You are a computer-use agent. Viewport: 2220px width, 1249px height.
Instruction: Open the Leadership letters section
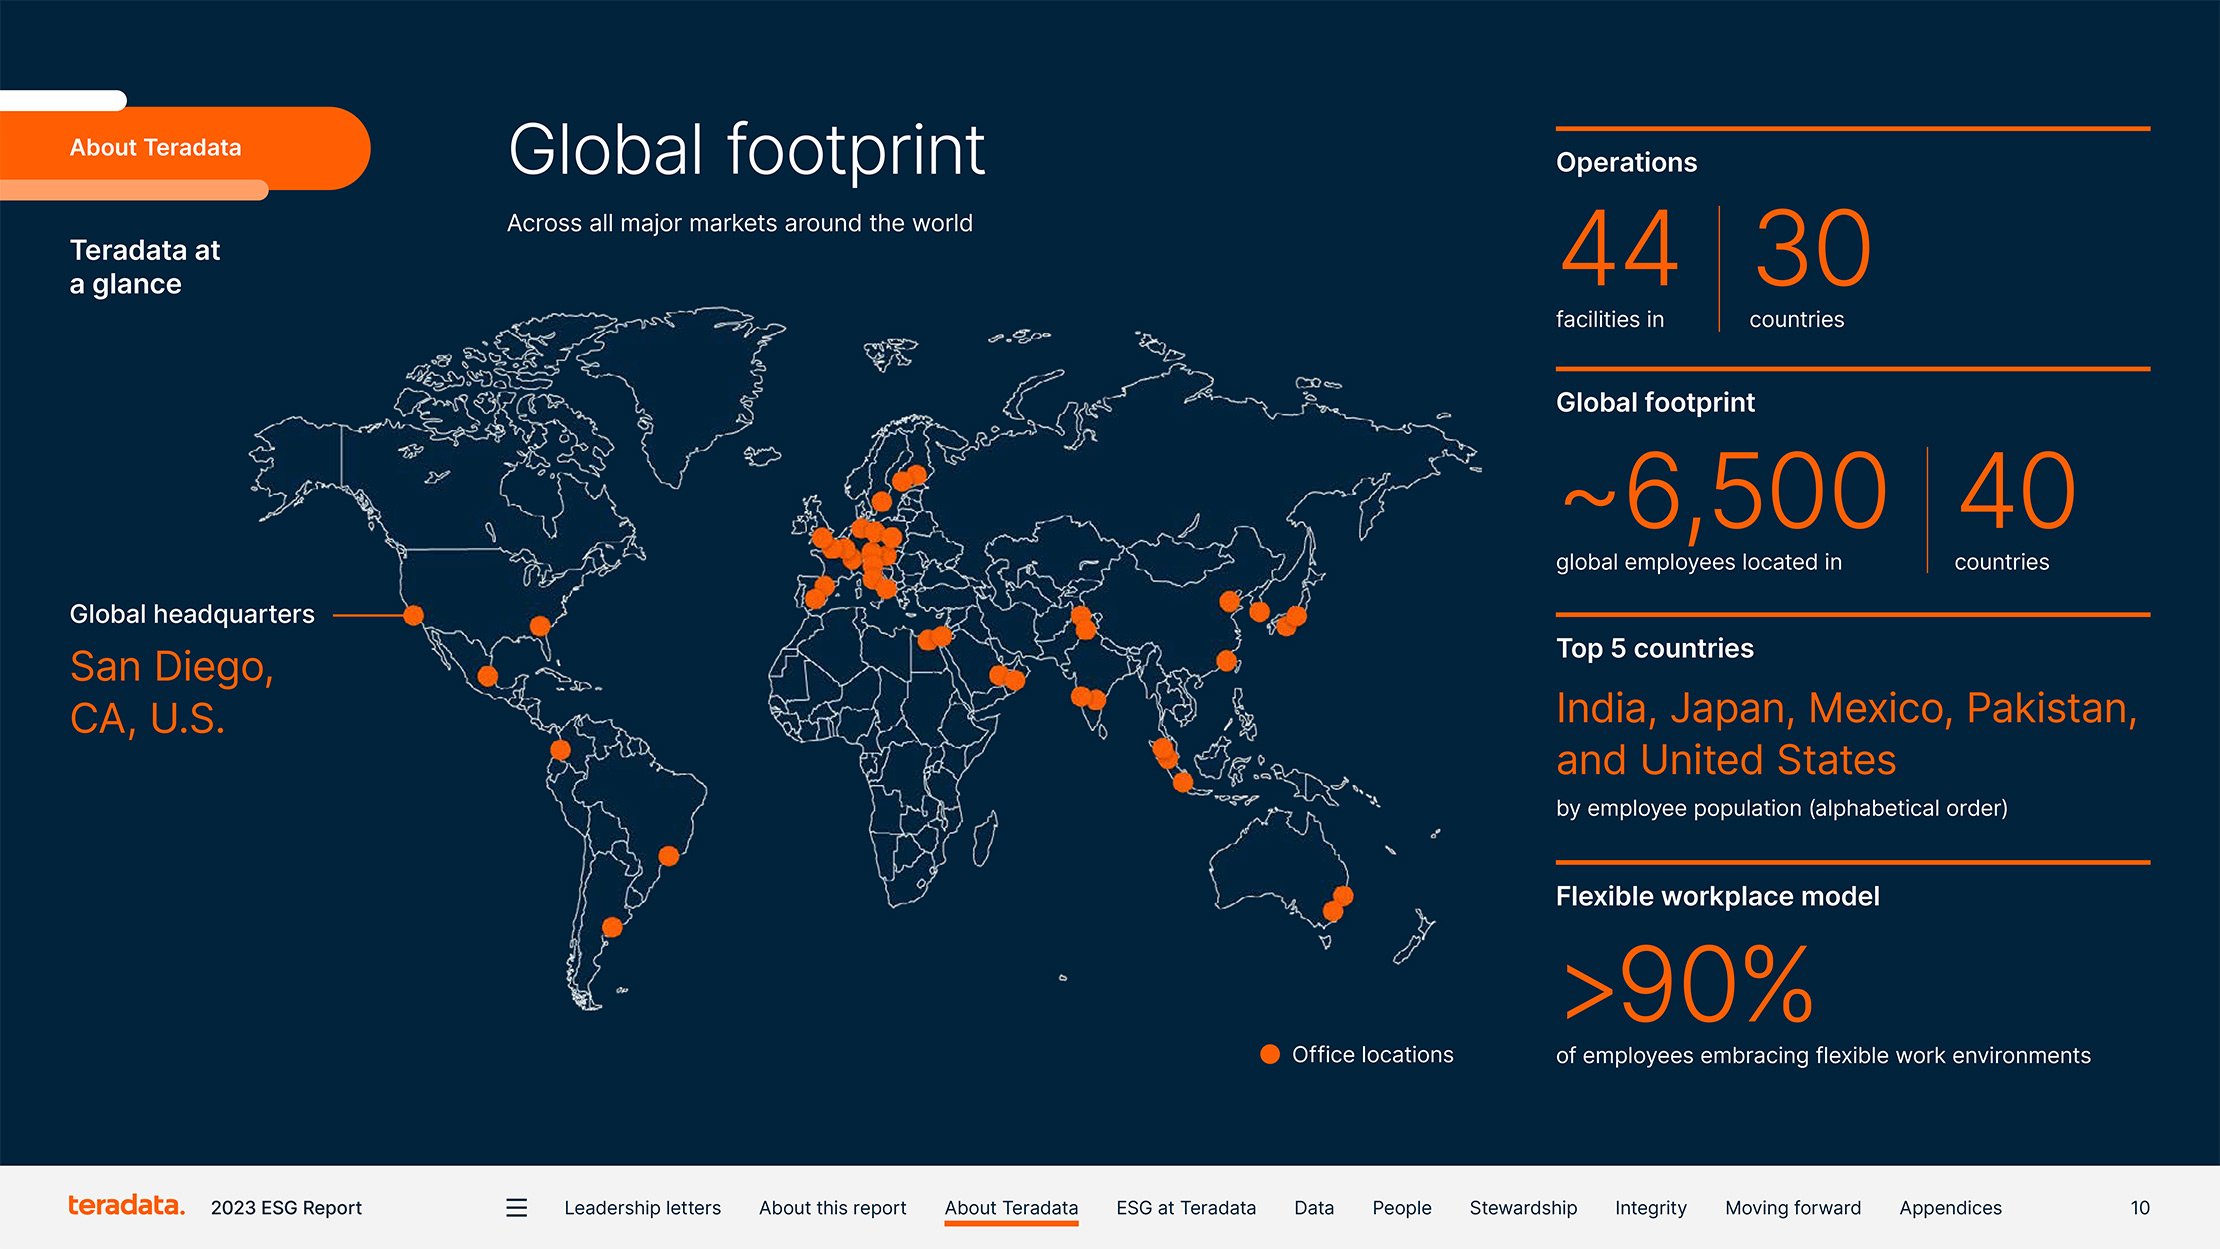pos(642,1208)
